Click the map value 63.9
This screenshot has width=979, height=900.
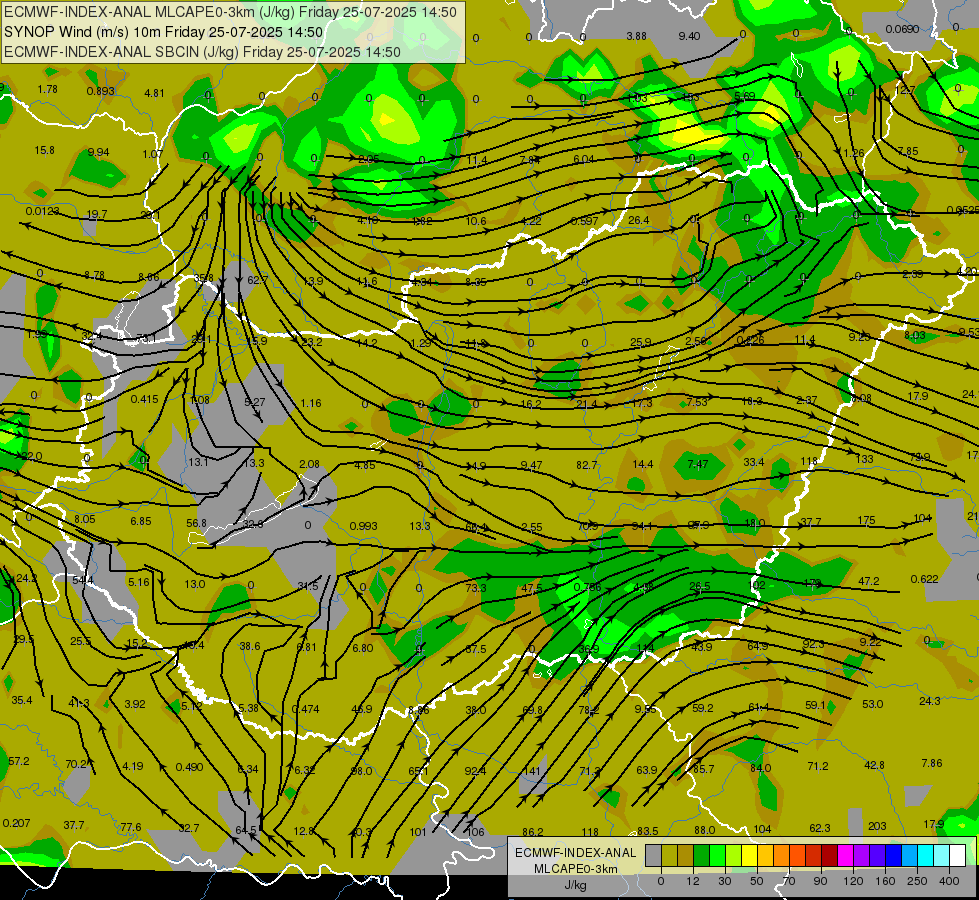pyautogui.click(x=647, y=770)
